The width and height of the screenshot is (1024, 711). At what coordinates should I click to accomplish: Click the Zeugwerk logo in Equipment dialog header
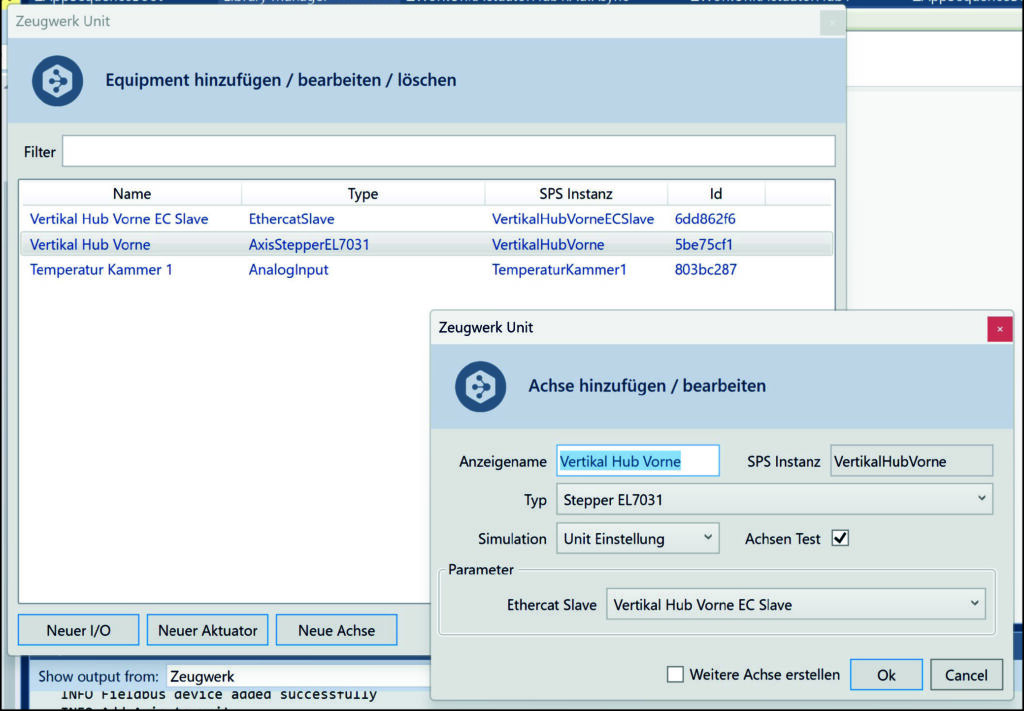(57, 81)
